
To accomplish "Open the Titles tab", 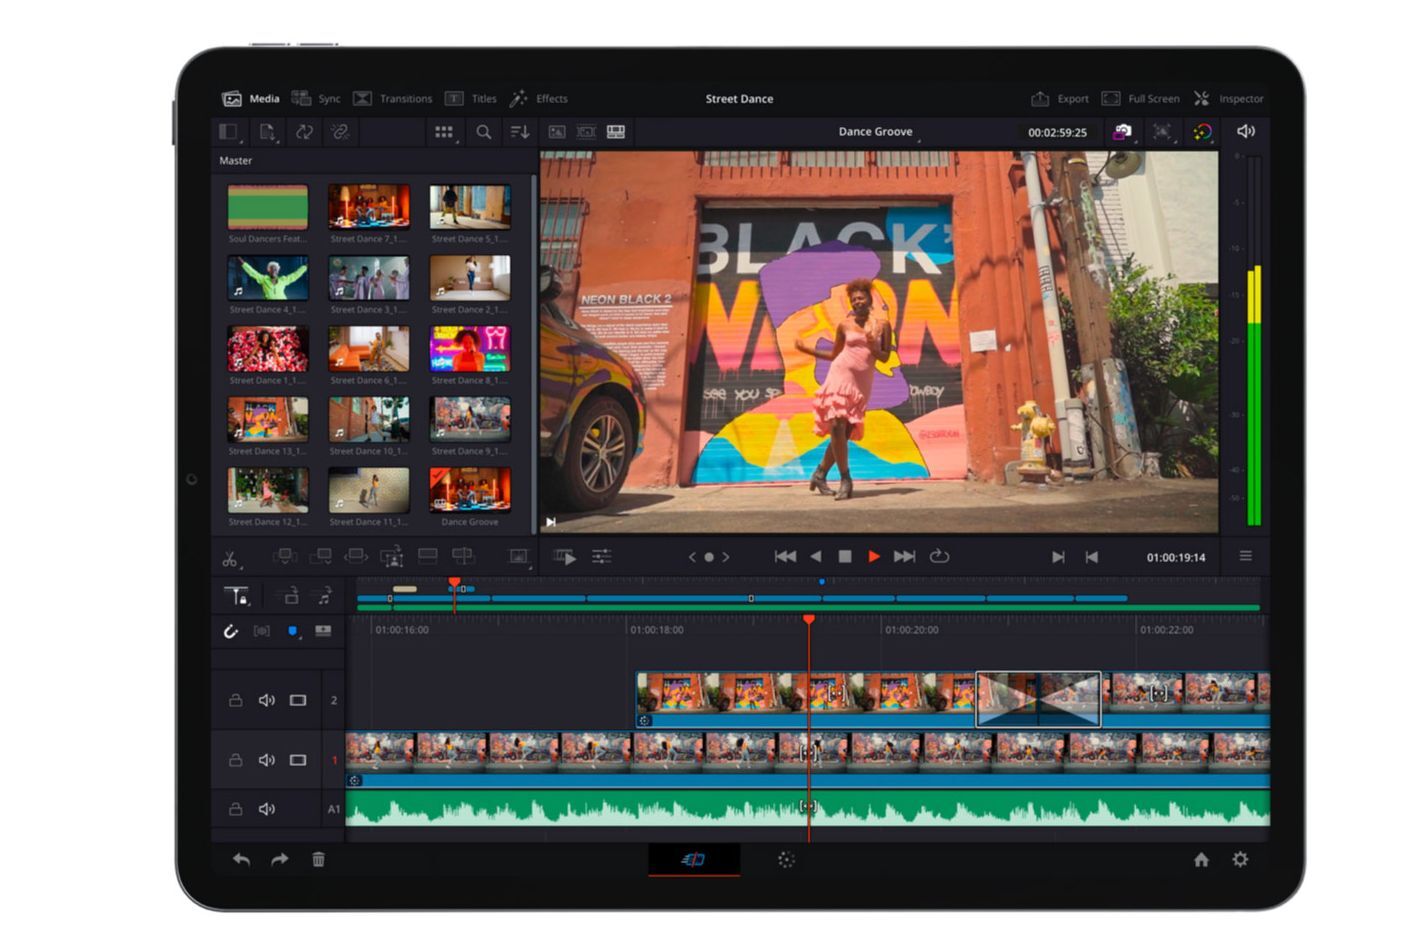I will click(470, 99).
